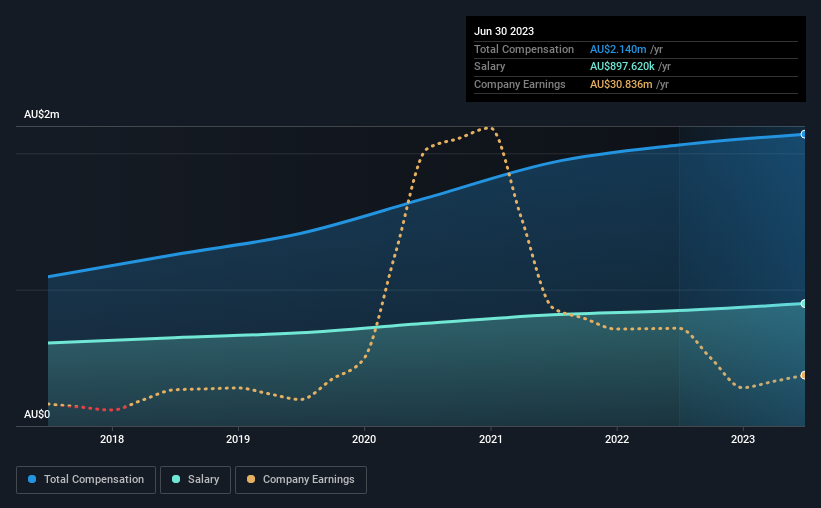
Task: Click the AU$0 y-axis label
Action: point(37,414)
